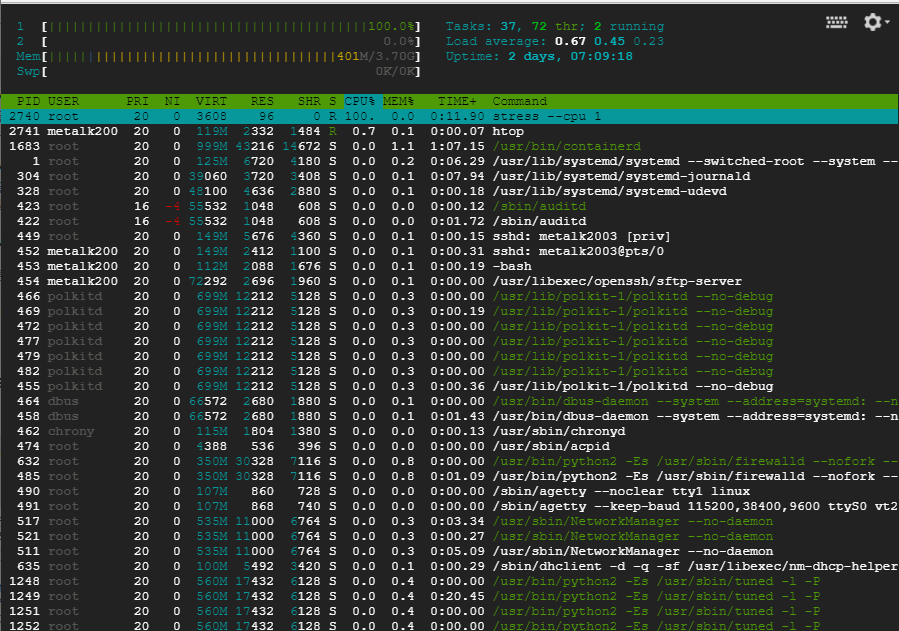Select the sftp-server process row
The width and height of the screenshot is (899, 631).
click(x=450, y=281)
